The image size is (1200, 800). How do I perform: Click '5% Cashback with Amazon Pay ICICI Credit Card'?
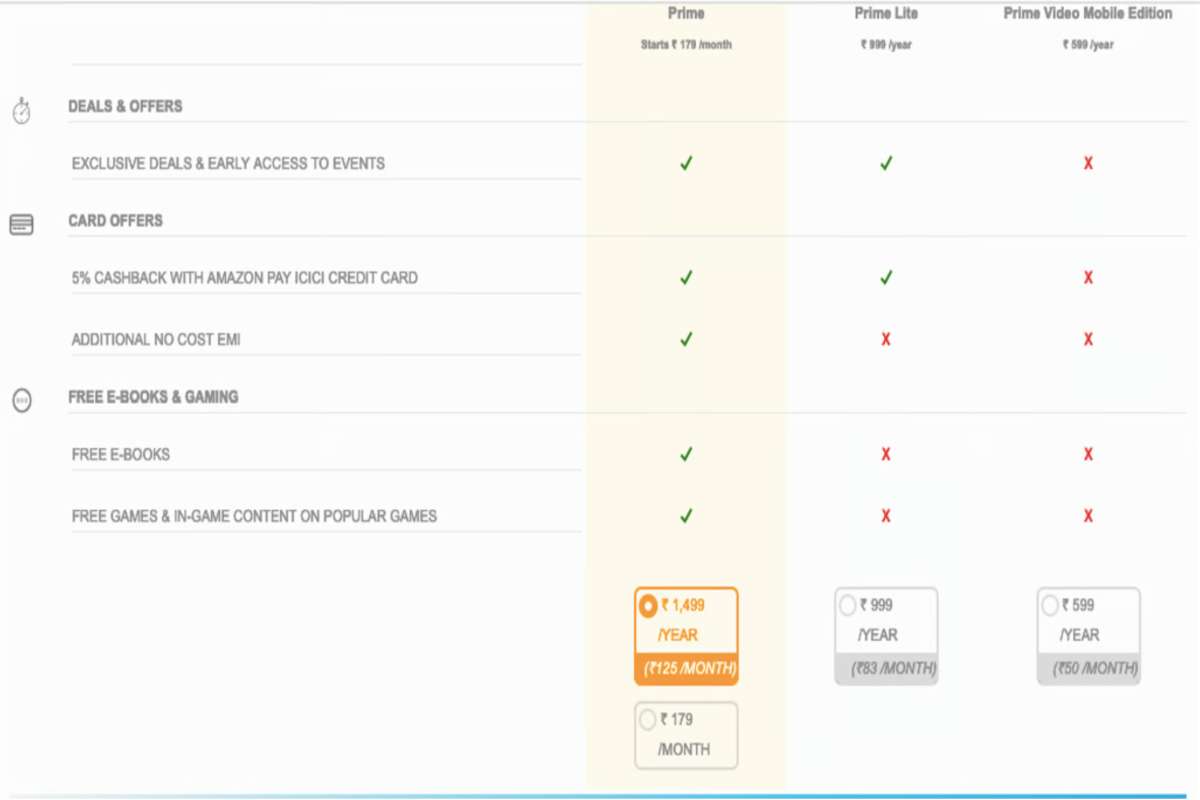[245, 277]
